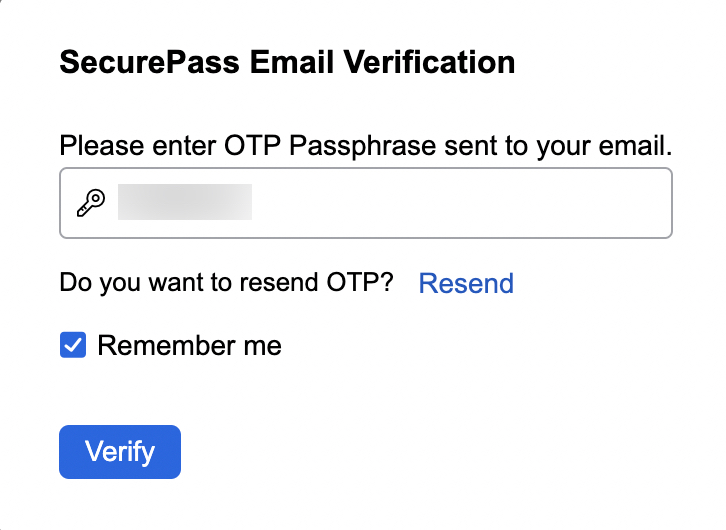
Task: Request a new OTP using Resend
Action: pos(466,283)
